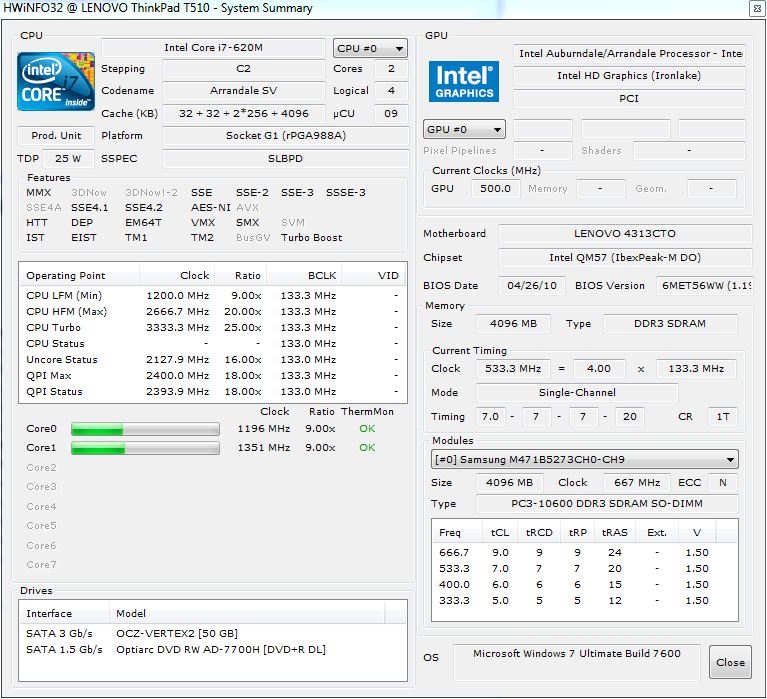Screen dimensions: 767x699
Task: Click the Arrandale SV codename field
Action: [x=244, y=90]
